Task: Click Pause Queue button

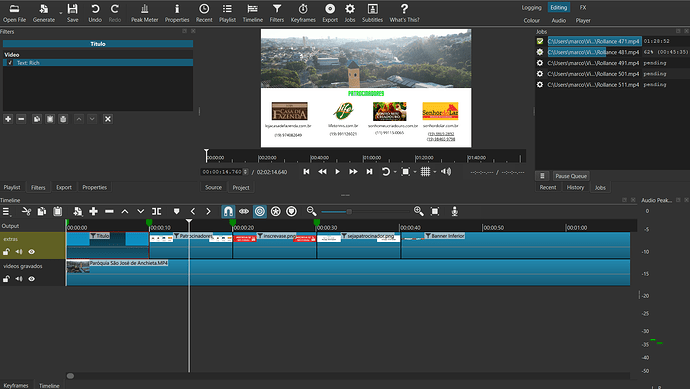Action: [571, 176]
